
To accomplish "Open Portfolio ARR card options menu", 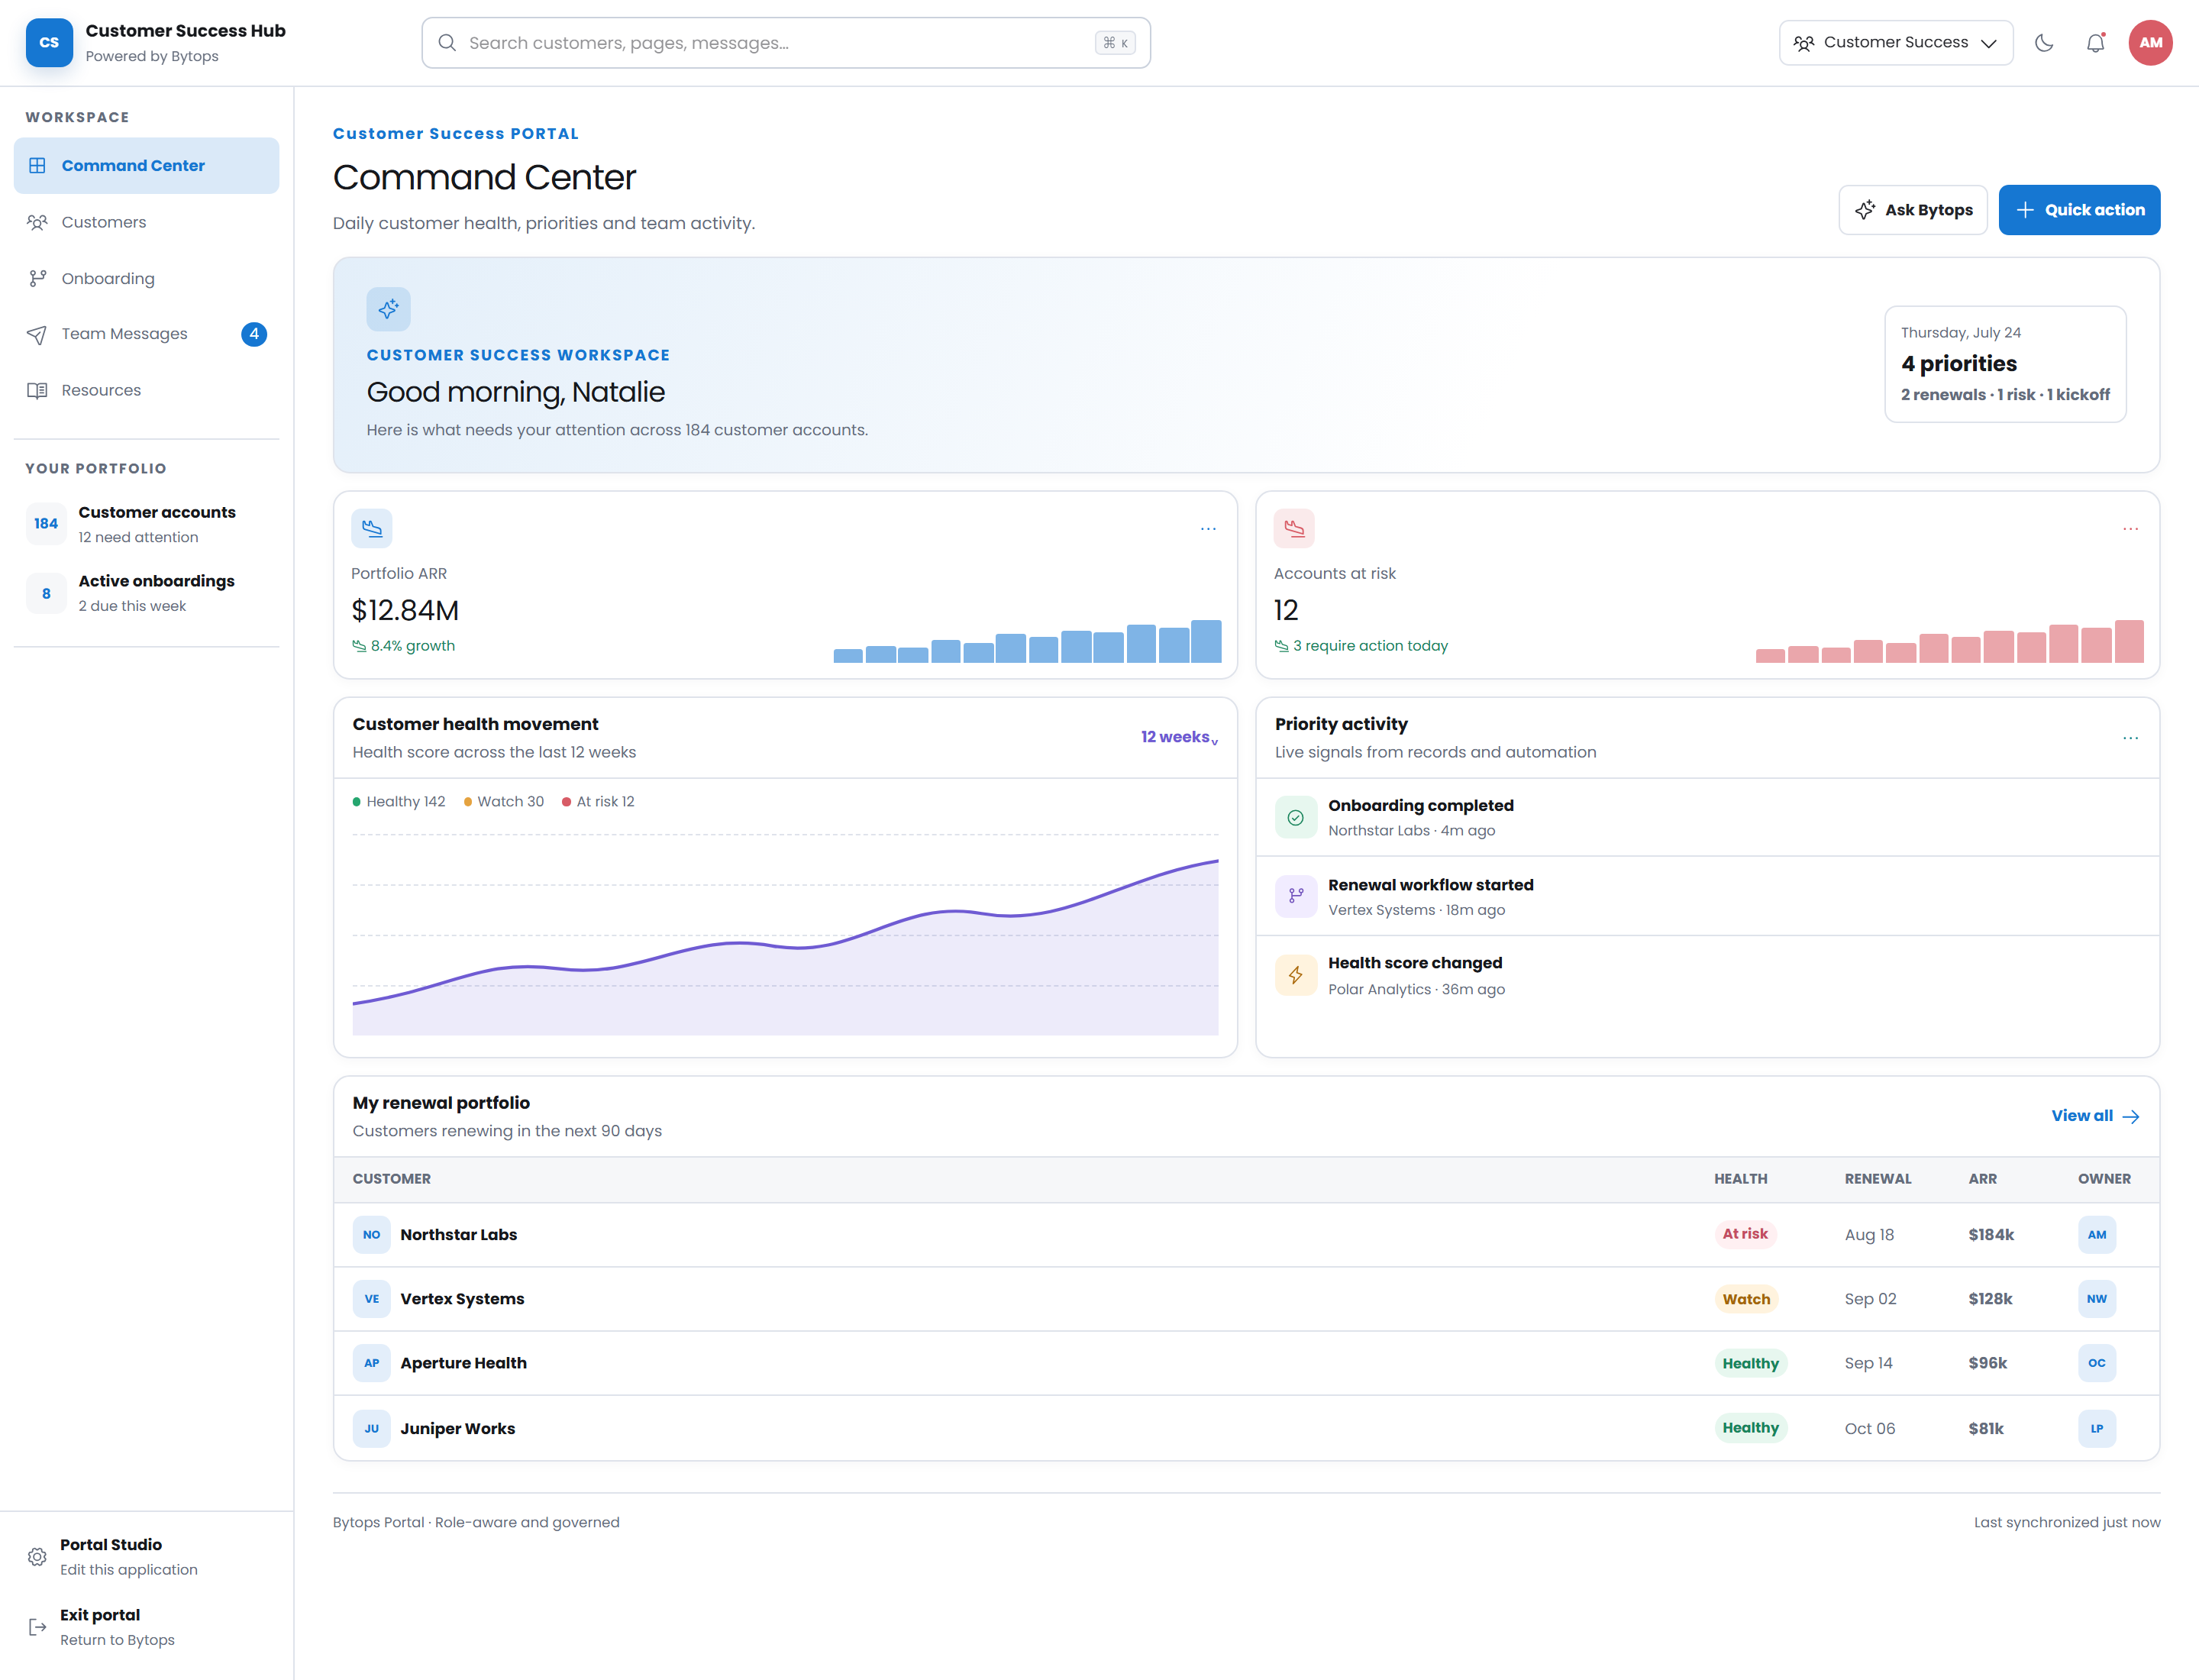I will pyautogui.click(x=1208, y=529).
